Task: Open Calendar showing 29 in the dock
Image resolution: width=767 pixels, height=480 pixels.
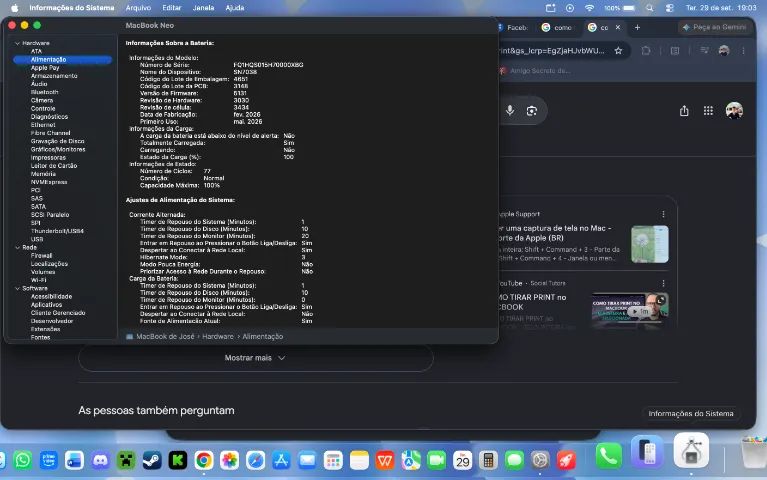Action: click(462, 460)
